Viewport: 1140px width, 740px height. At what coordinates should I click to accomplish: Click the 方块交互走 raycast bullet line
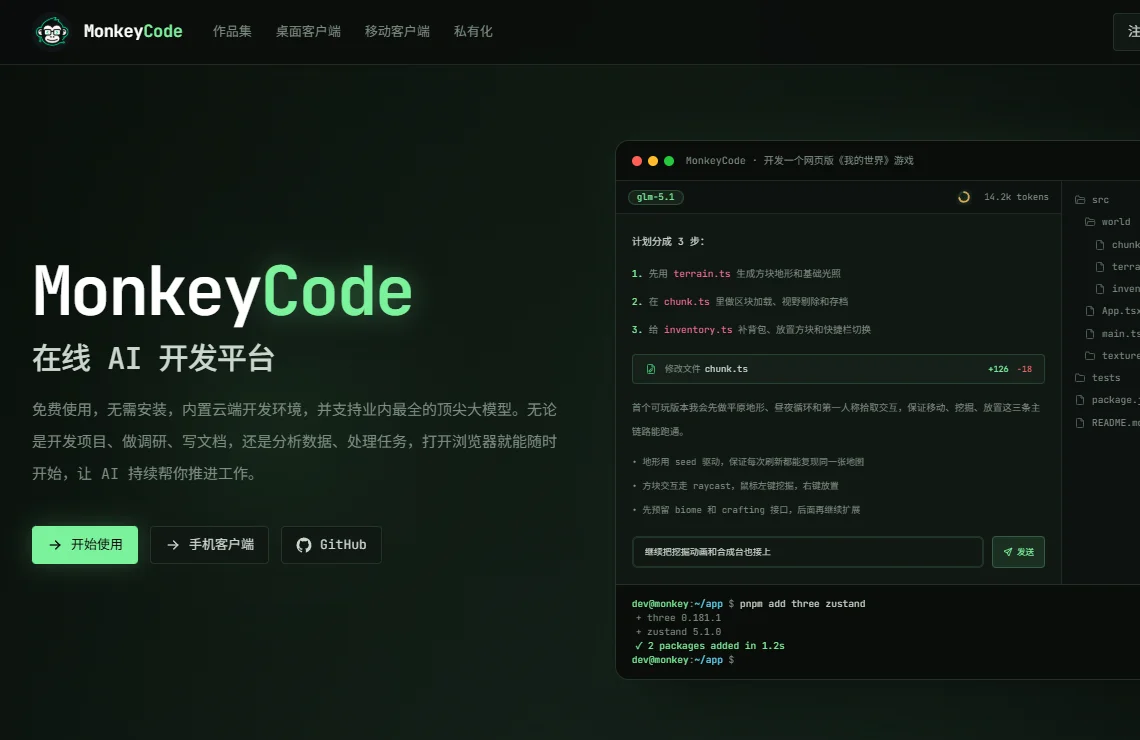(x=735, y=486)
